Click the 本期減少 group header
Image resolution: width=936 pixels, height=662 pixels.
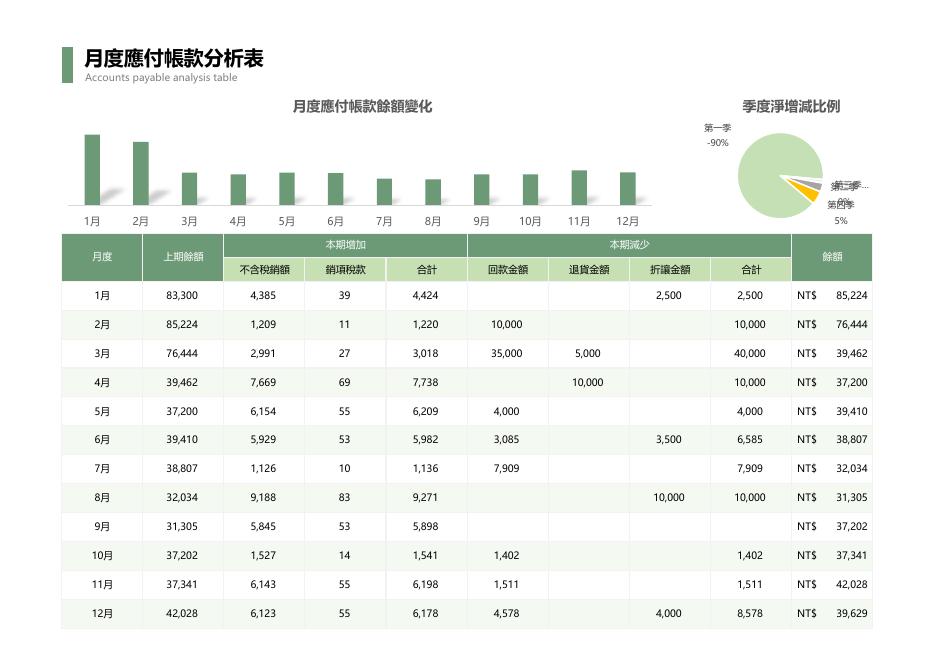point(629,245)
